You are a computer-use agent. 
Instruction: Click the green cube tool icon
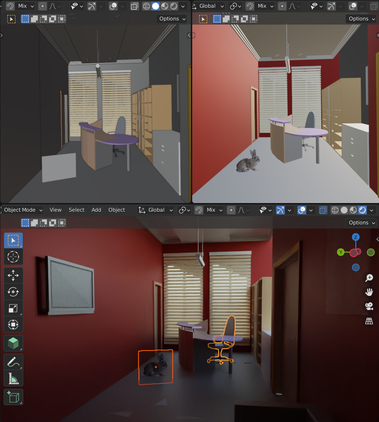coord(13,343)
